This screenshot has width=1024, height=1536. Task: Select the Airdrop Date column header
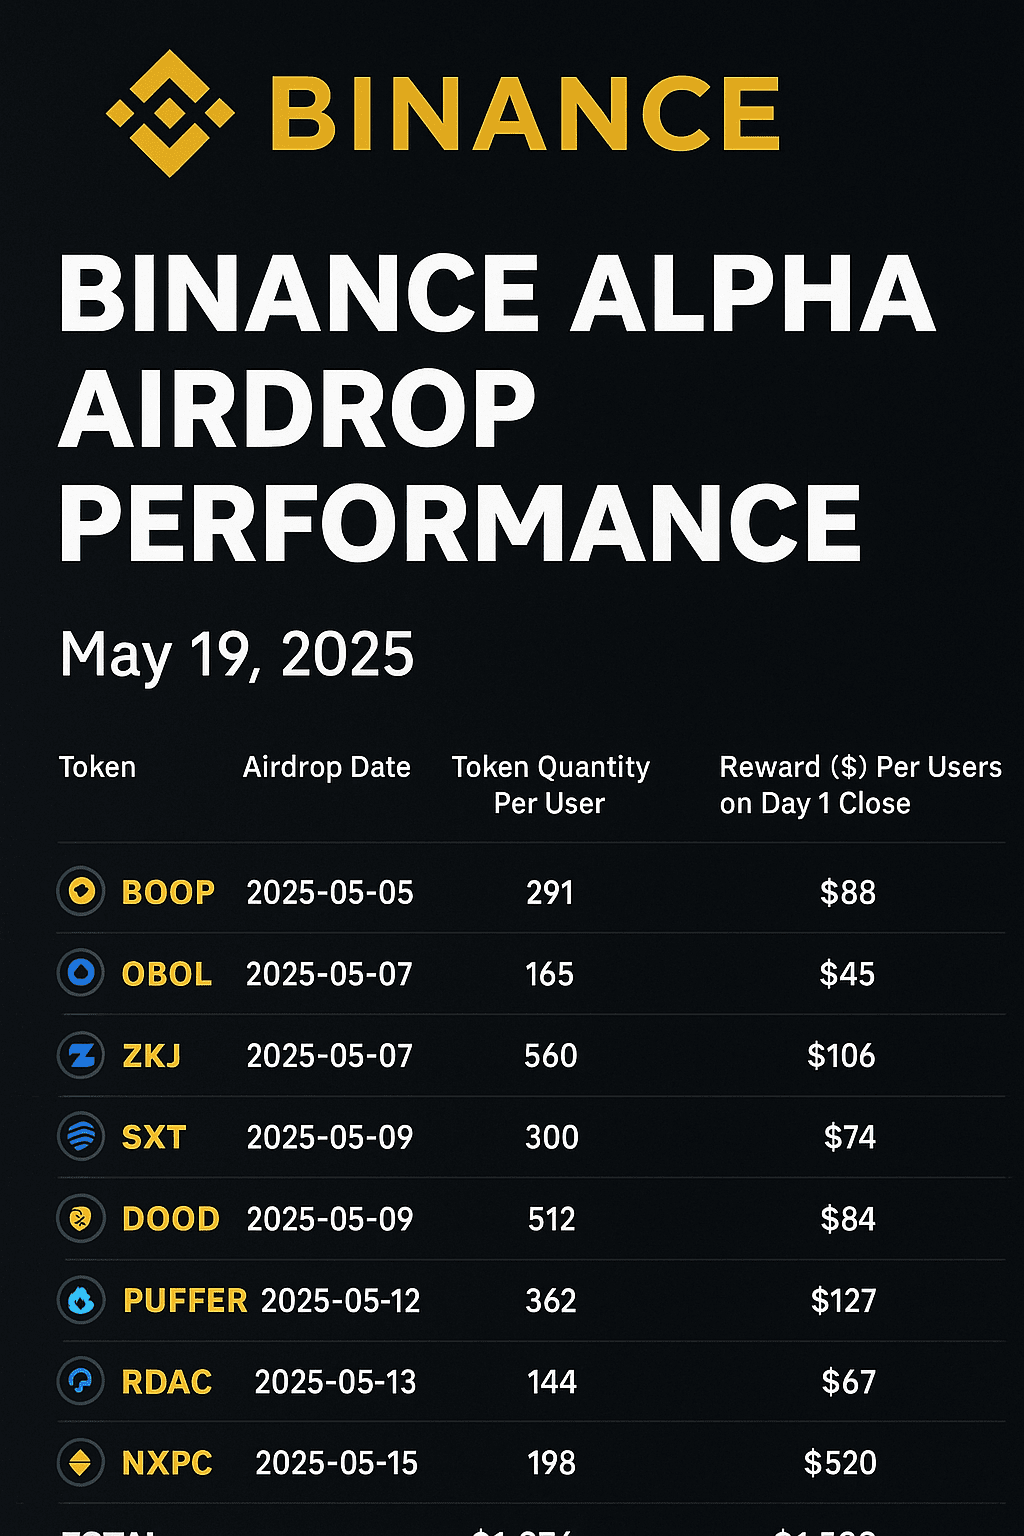point(326,767)
